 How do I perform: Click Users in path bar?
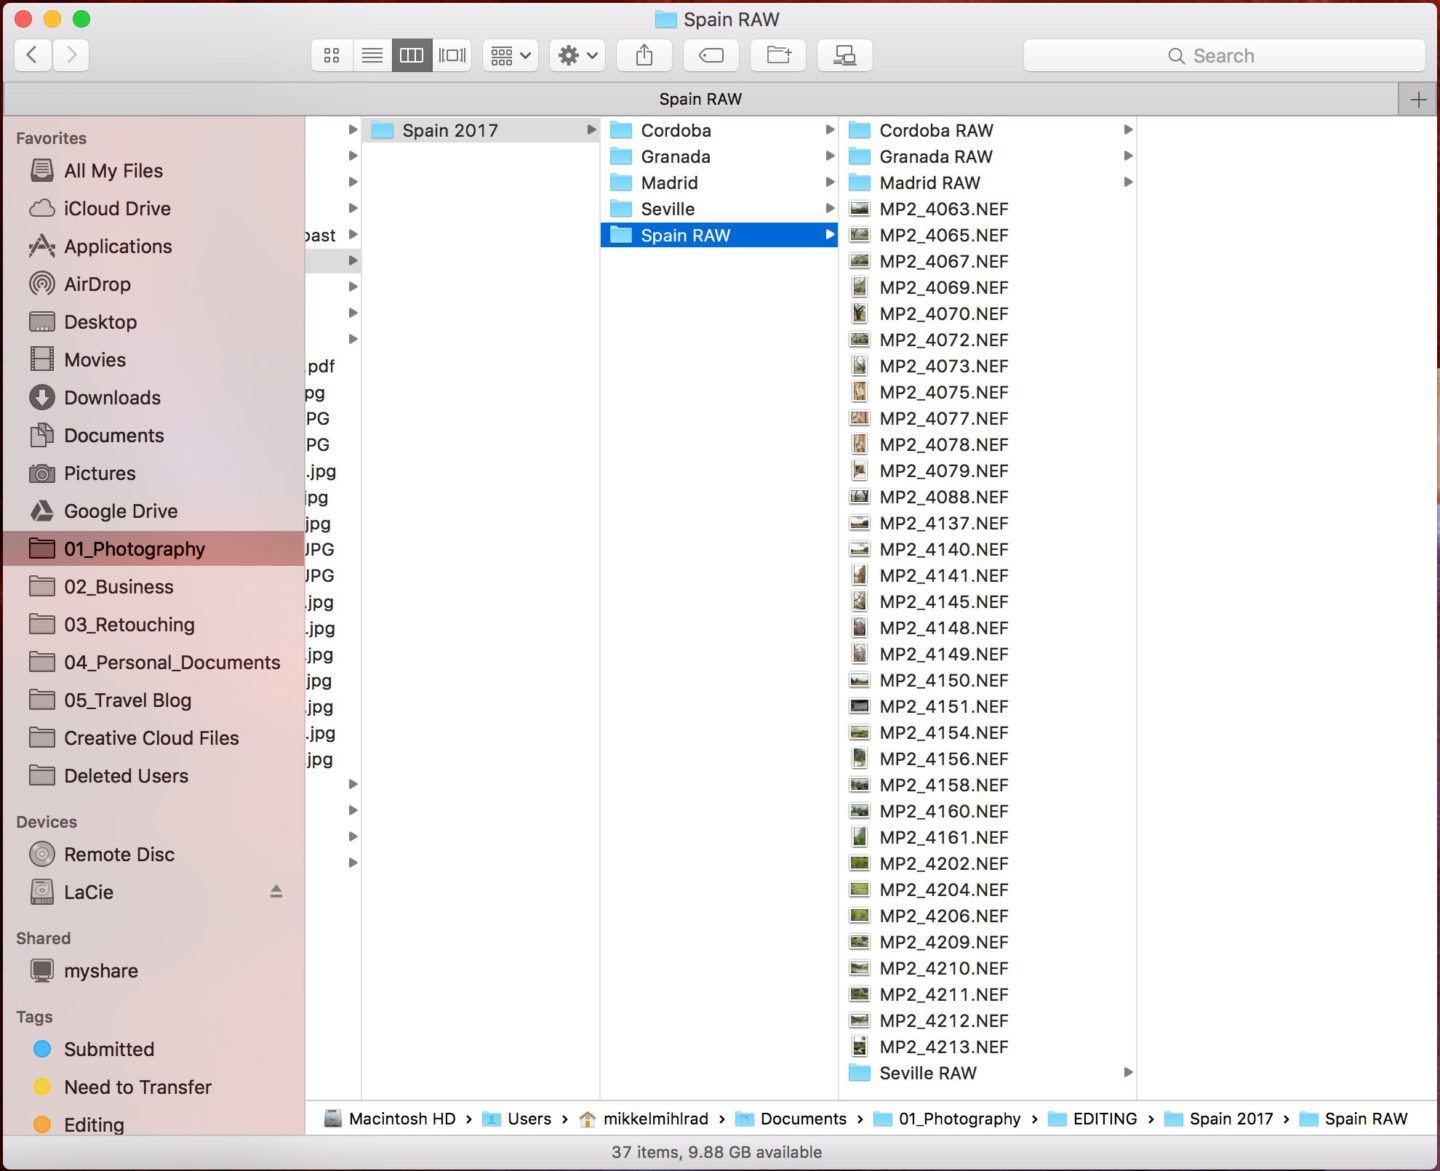click(516, 1119)
